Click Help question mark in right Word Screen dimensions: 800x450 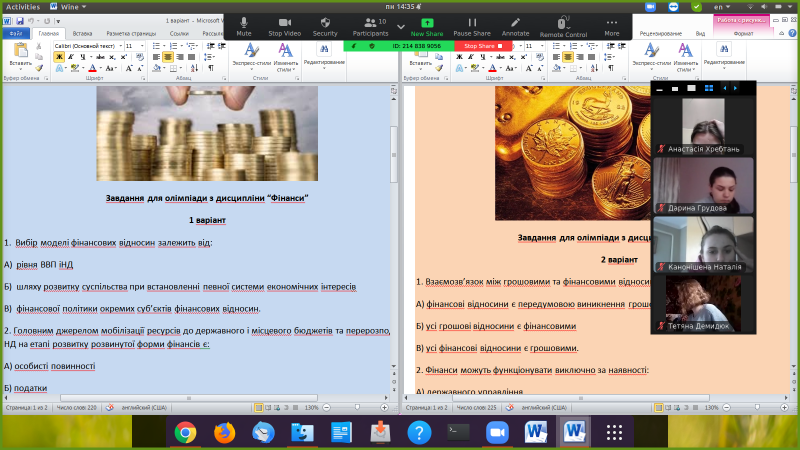(x=792, y=33)
